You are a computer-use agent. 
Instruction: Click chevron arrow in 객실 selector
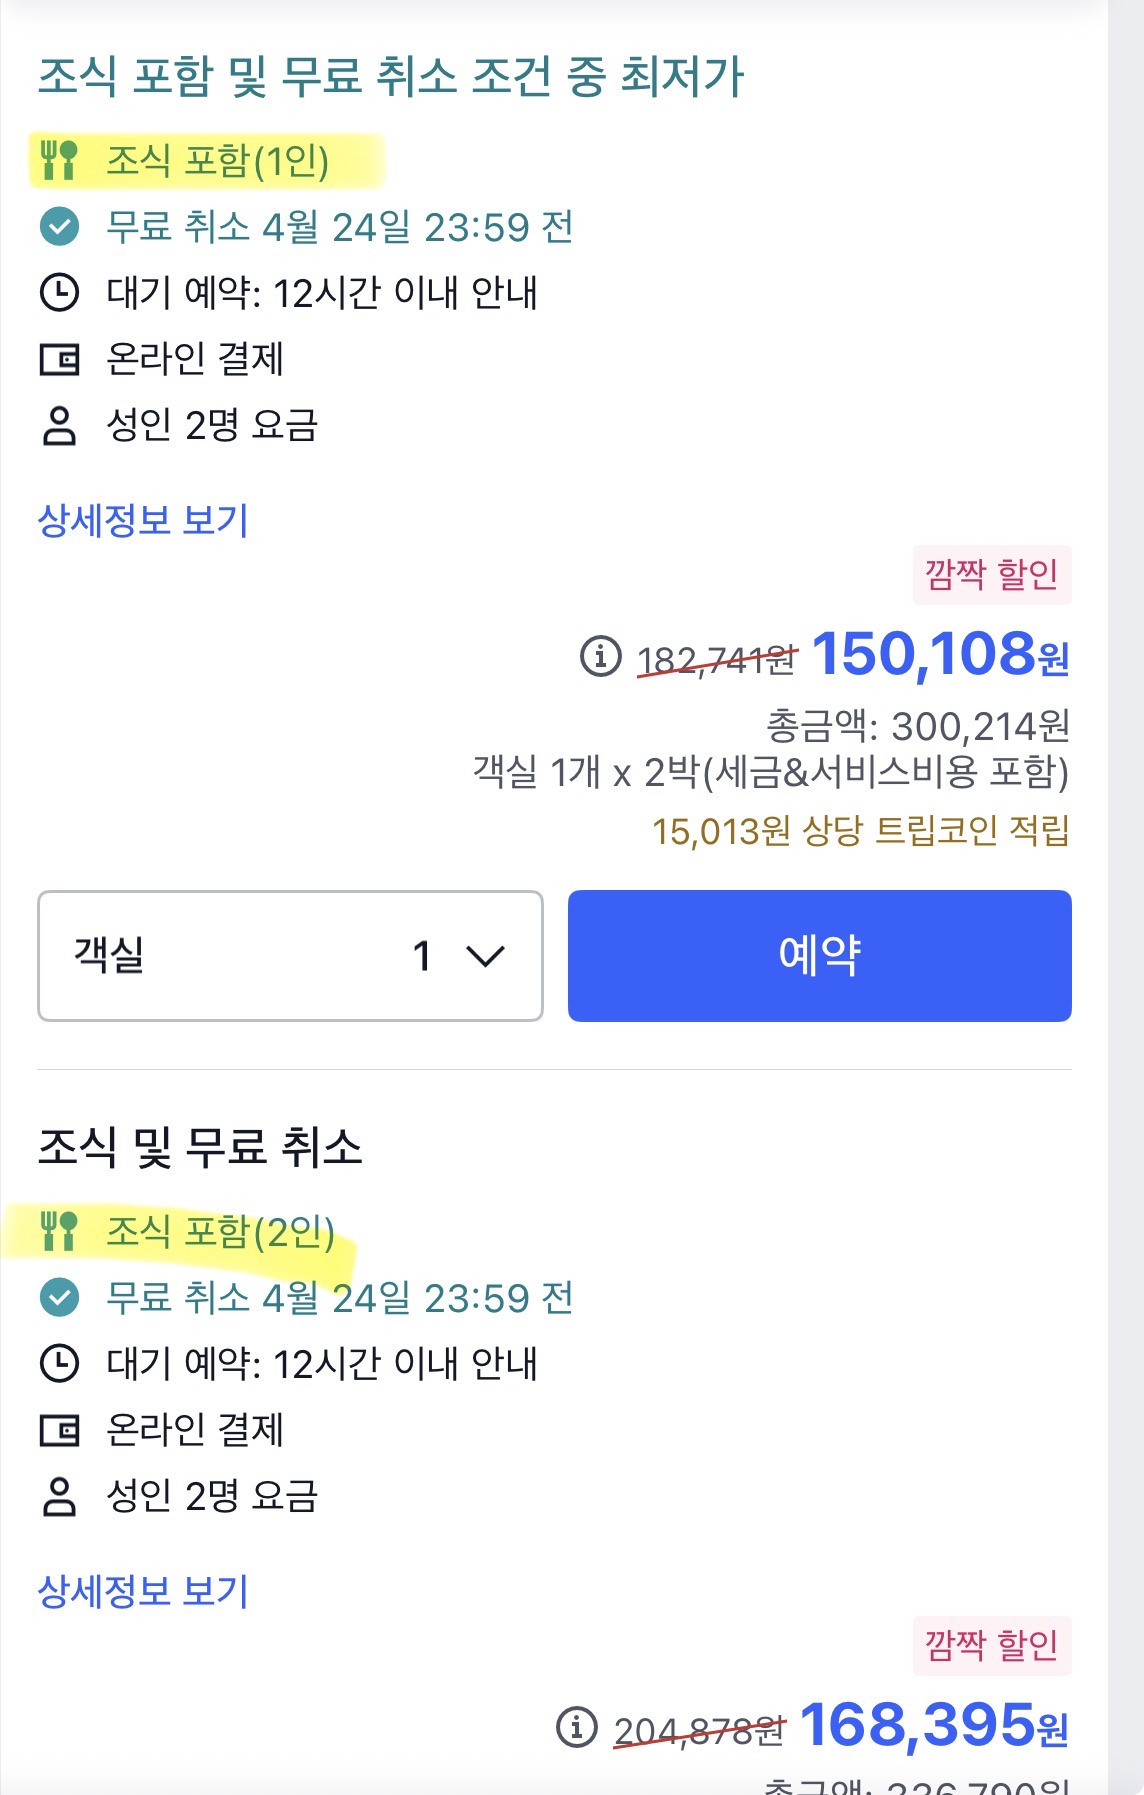click(x=486, y=957)
